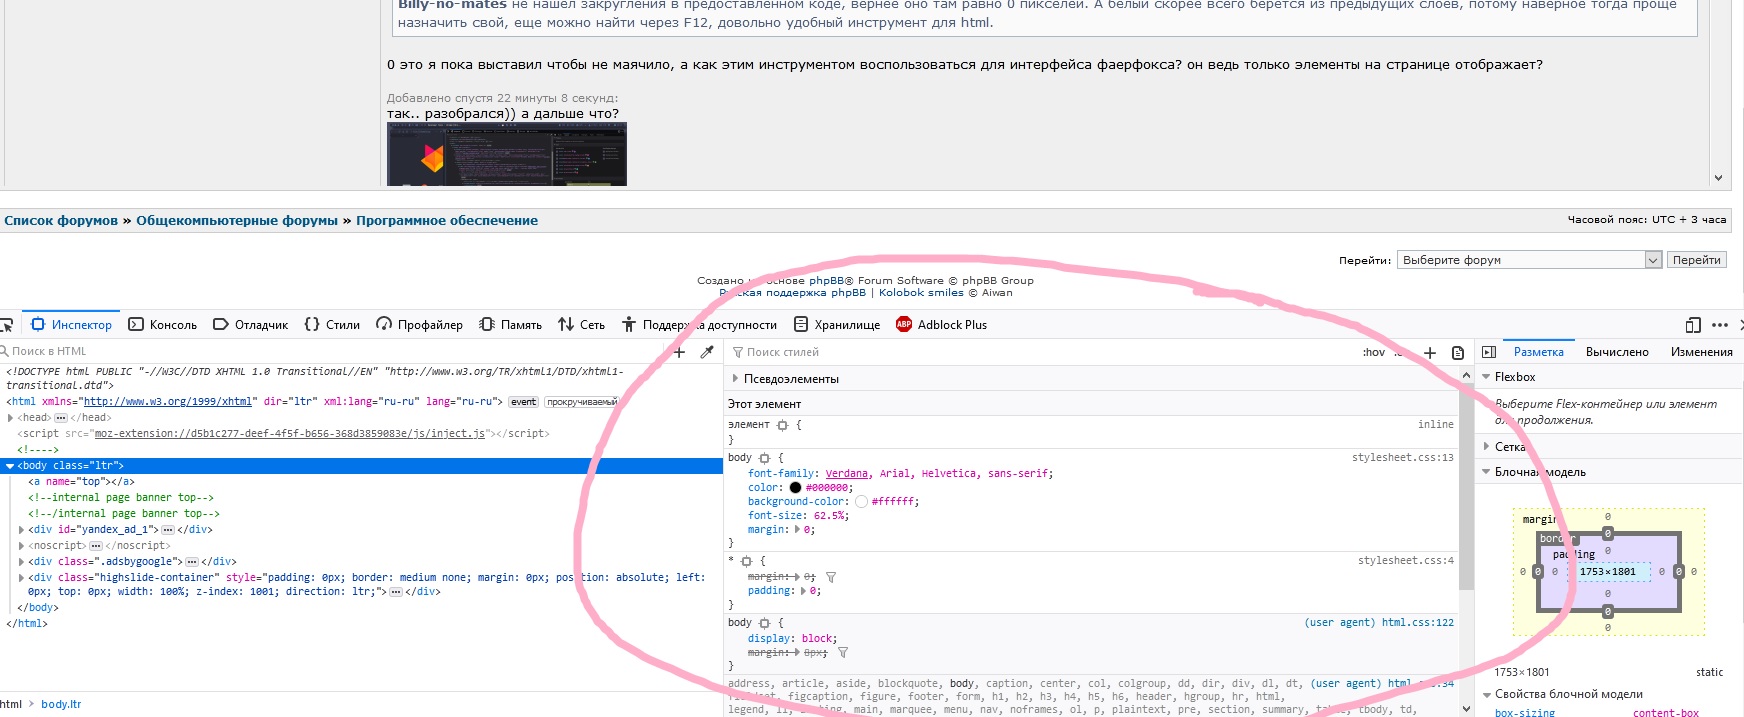This screenshot has width=1744, height=717.
Task: Click selector highlighter for body html.css:122 rule
Action: (765, 623)
